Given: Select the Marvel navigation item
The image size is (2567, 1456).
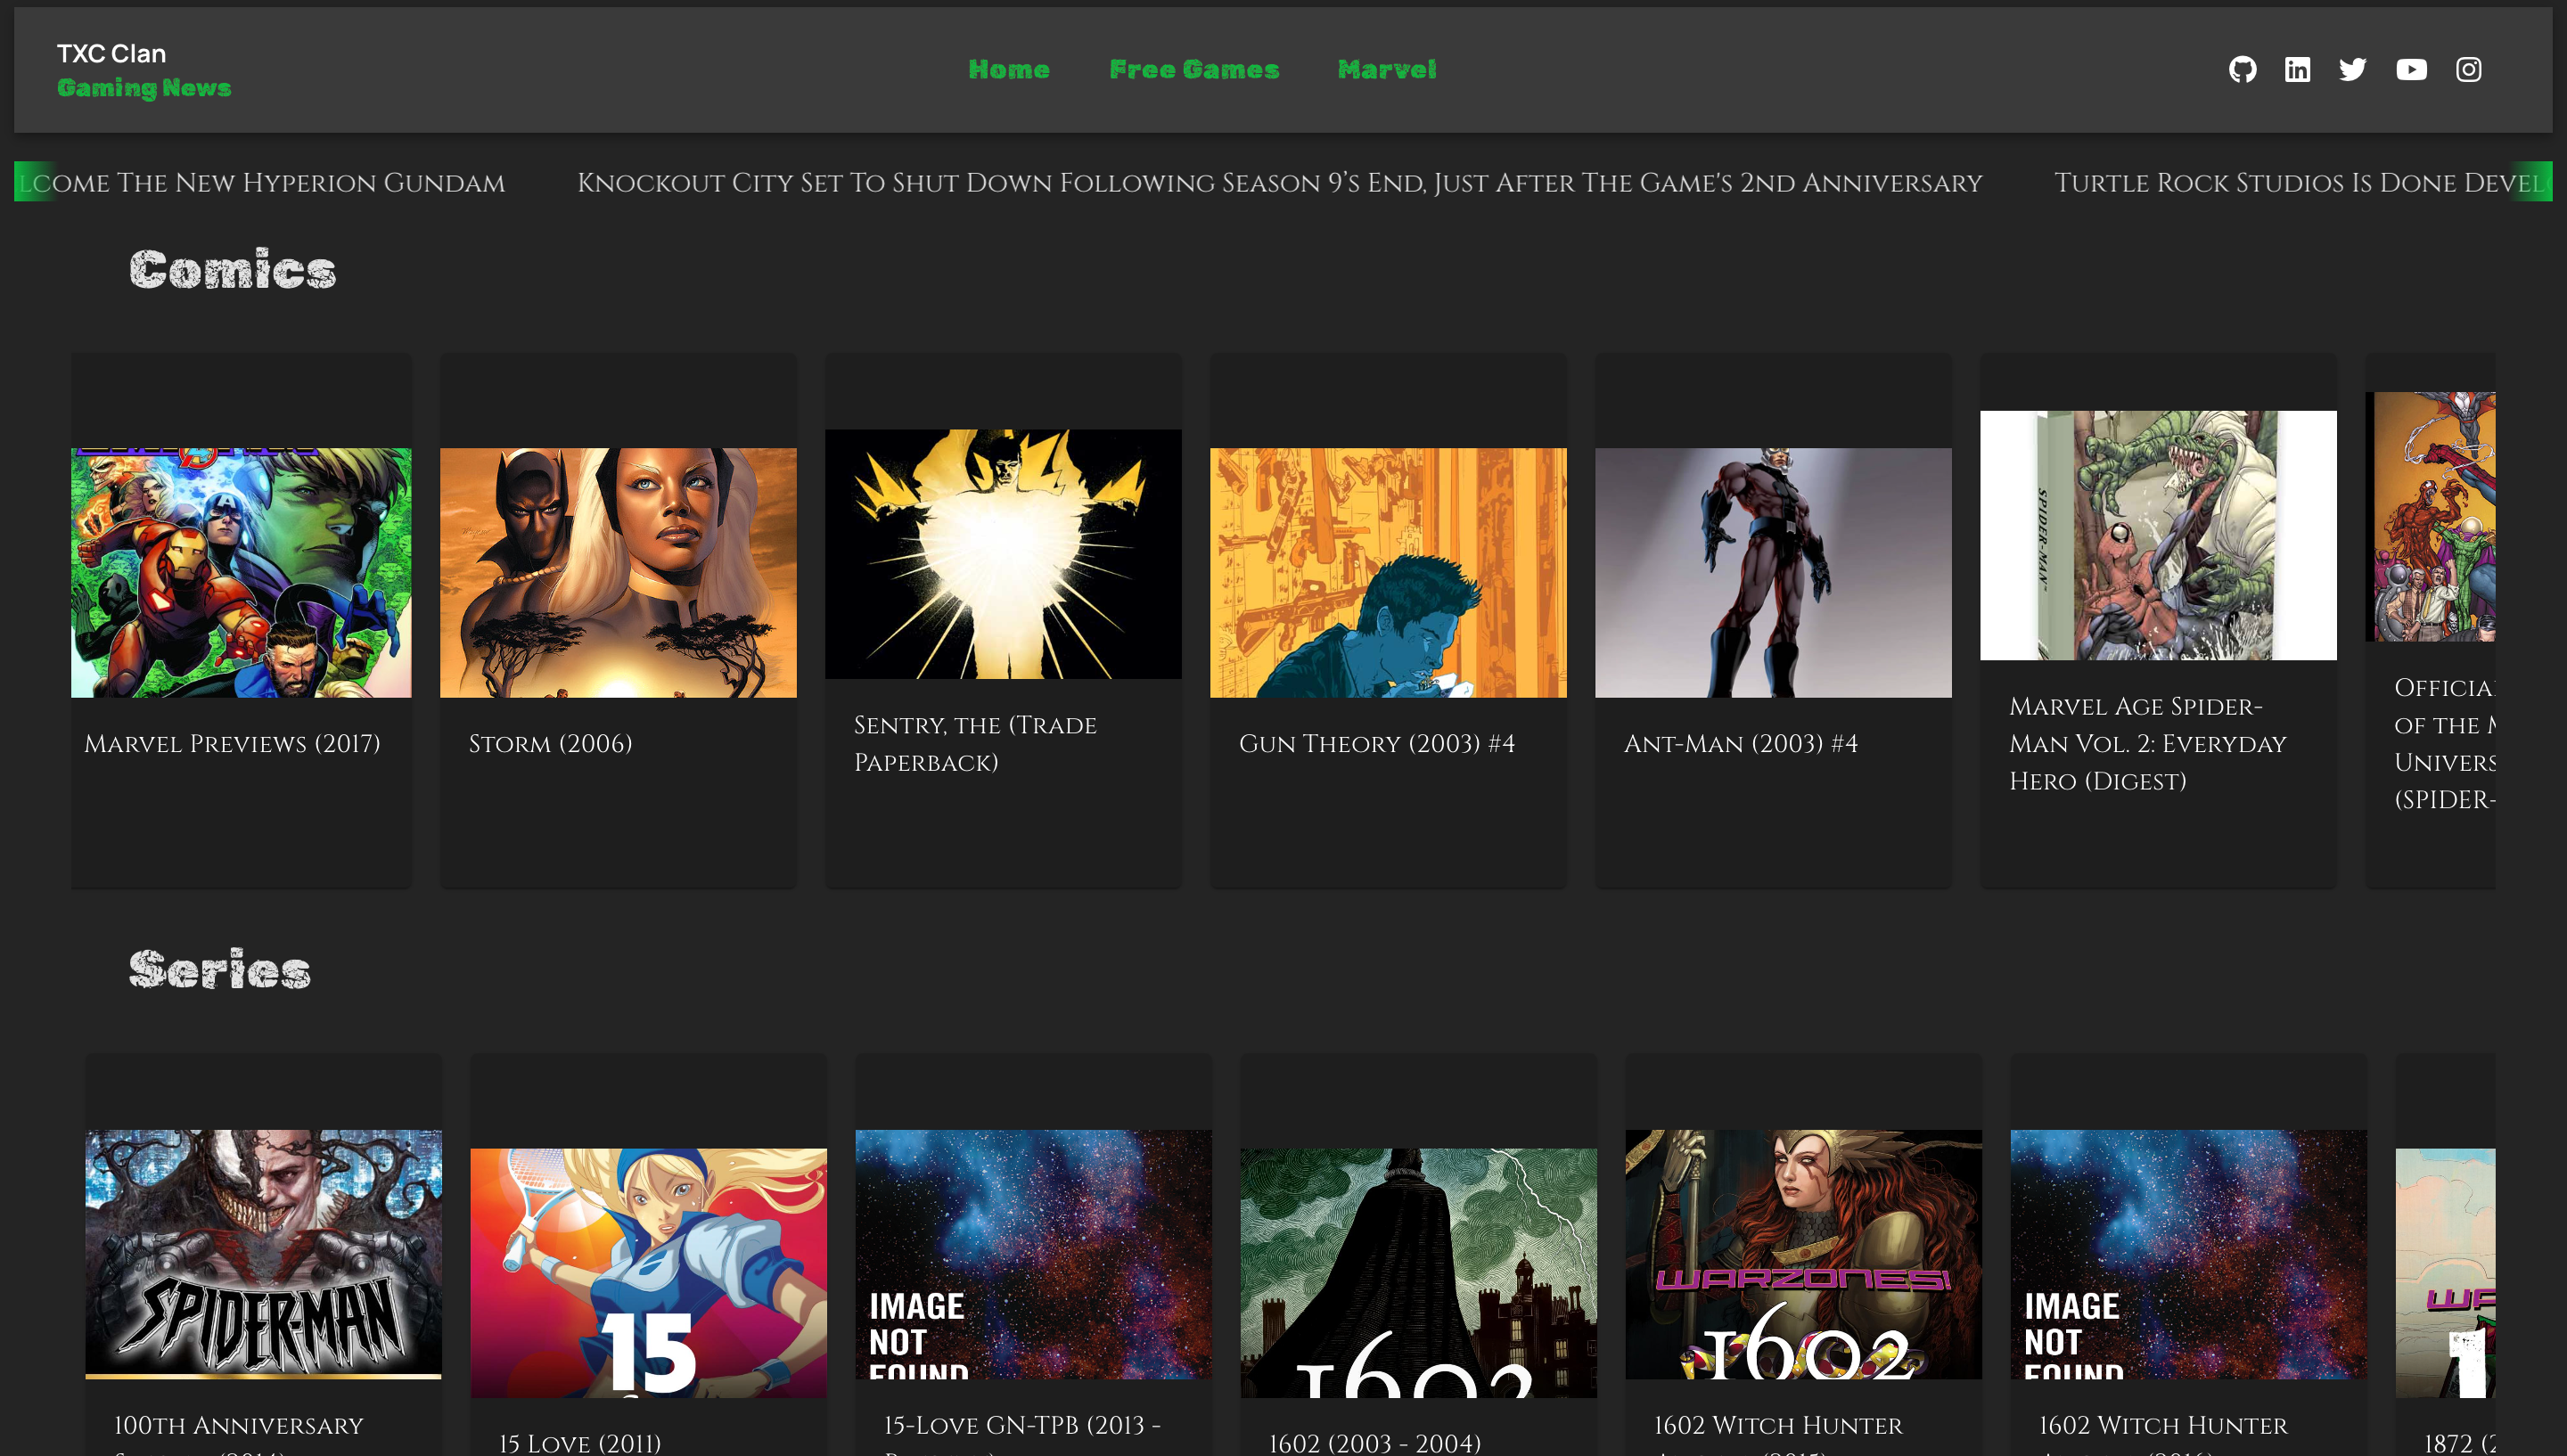Looking at the screenshot, I should coord(1386,69).
